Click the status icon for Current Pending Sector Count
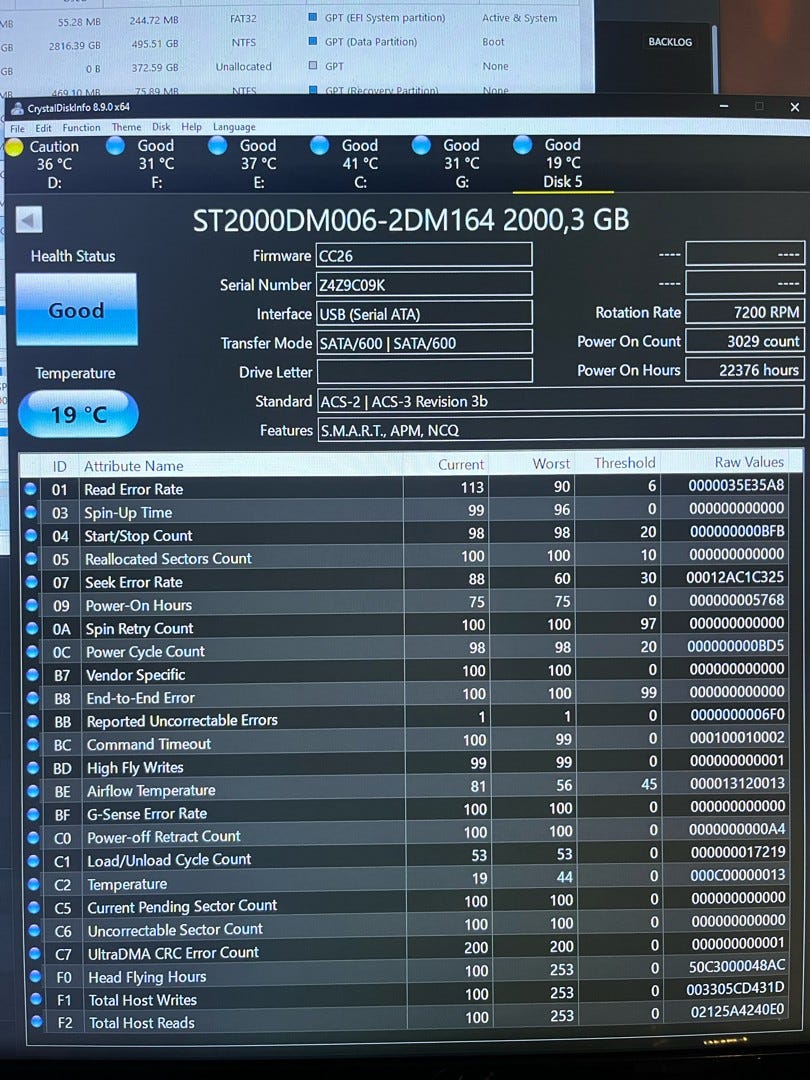The width and height of the screenshot is (810, 1080). point(34,908)
